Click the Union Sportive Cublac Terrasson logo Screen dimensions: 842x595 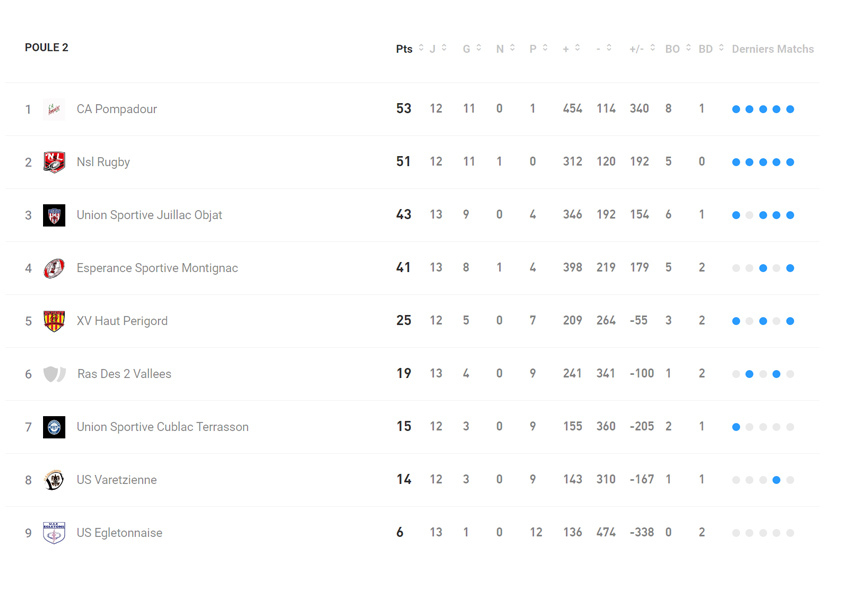click(x=54, y=427)
